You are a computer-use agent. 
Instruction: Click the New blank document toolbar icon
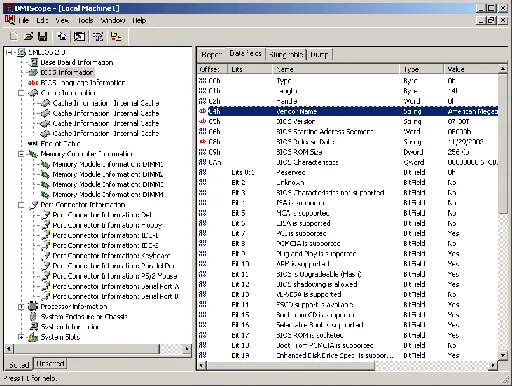tap(14, 36)
